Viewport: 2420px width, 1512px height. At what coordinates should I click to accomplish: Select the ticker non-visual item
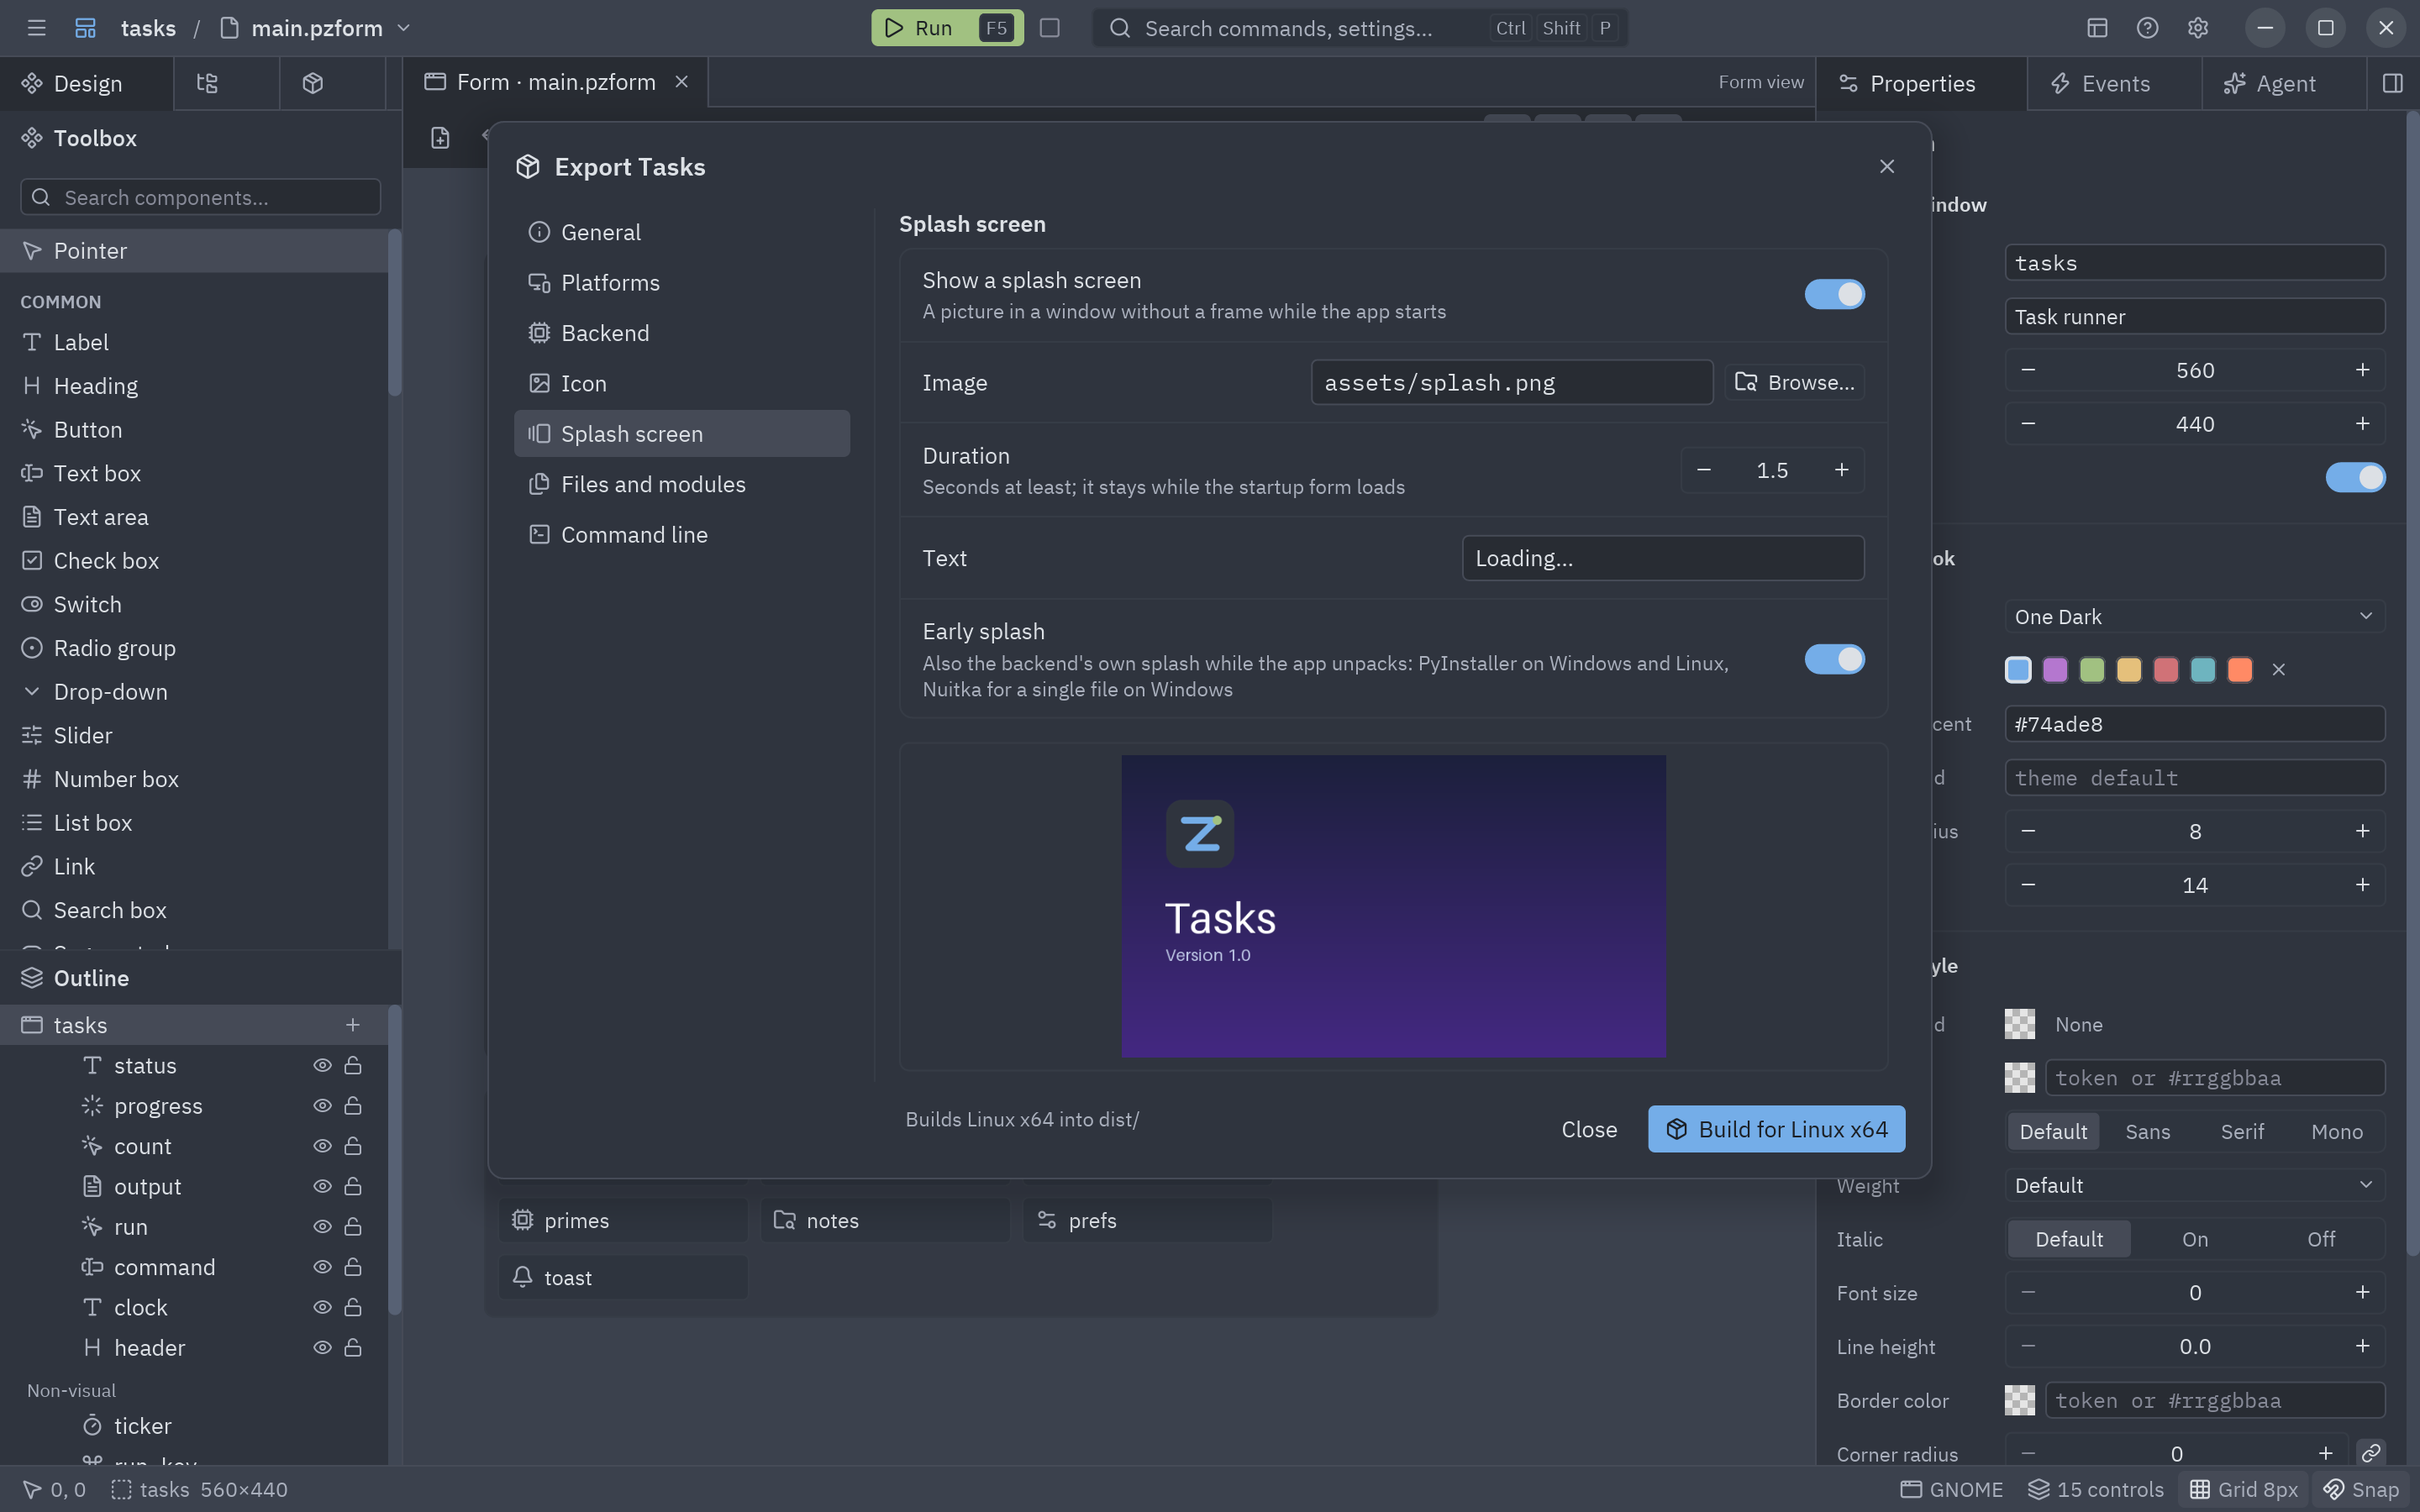coord(142,1426)
